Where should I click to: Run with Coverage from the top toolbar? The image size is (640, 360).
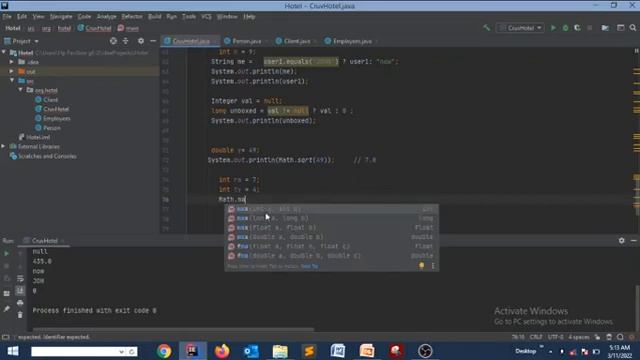(577, 28)
